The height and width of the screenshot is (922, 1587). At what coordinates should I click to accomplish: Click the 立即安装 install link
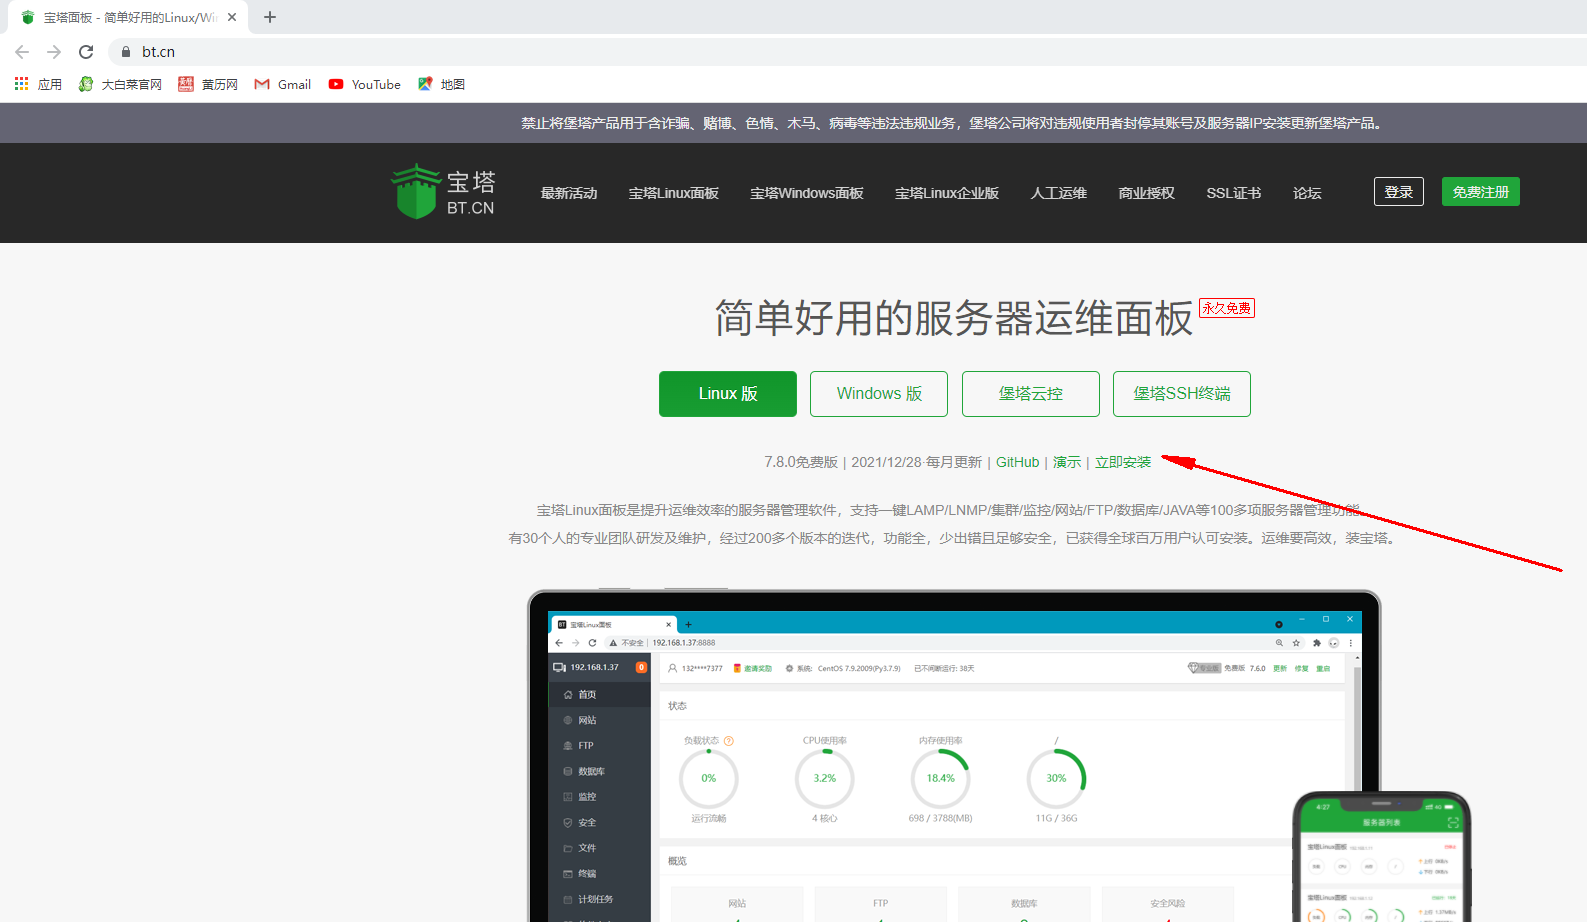(1123, 462)
